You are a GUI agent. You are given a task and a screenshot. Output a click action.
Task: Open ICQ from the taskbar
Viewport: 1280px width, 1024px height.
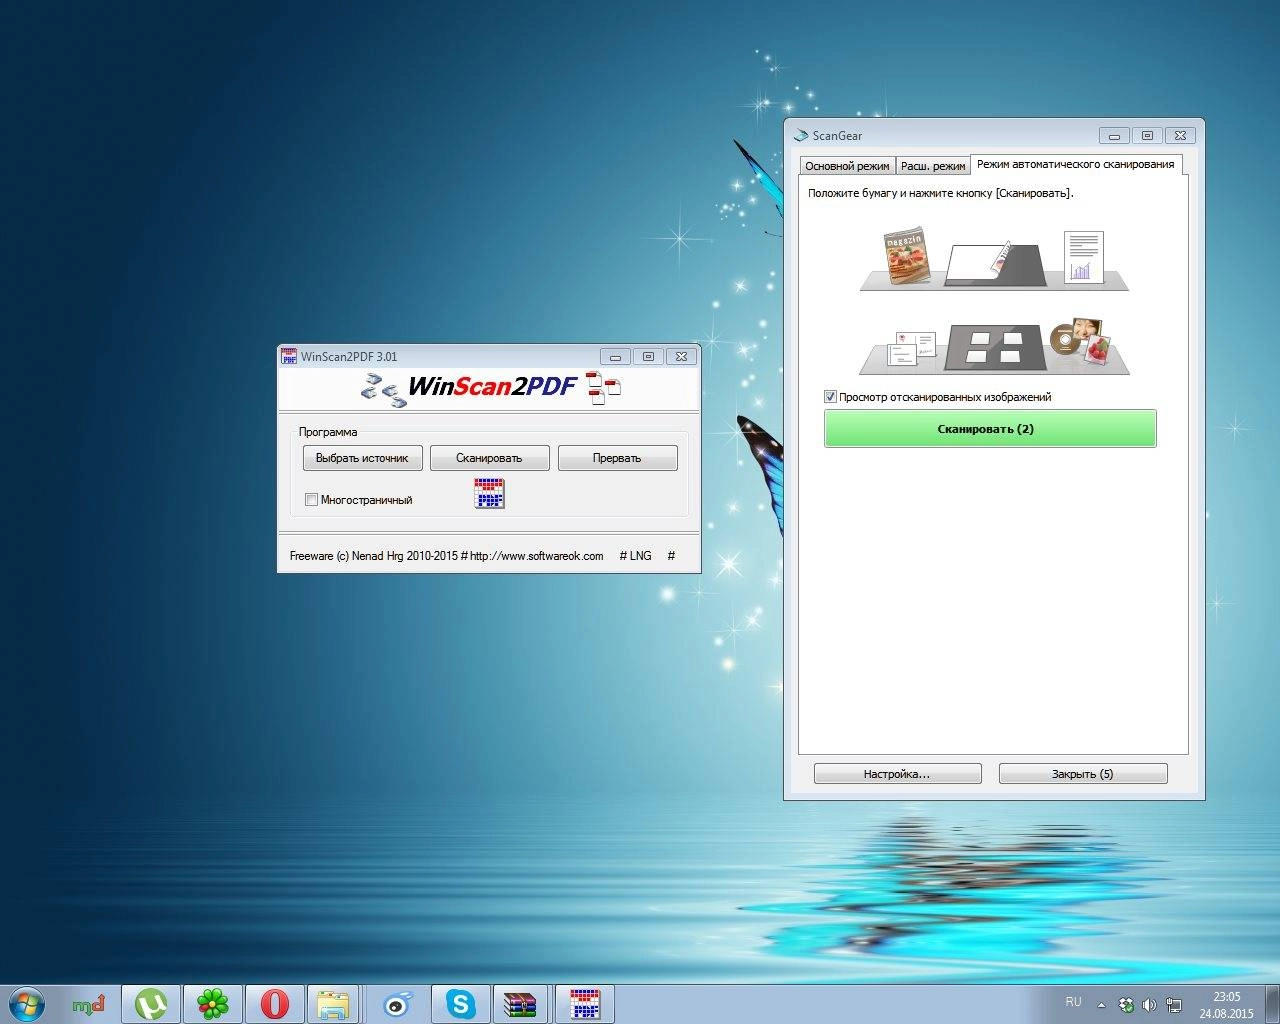212,1004
